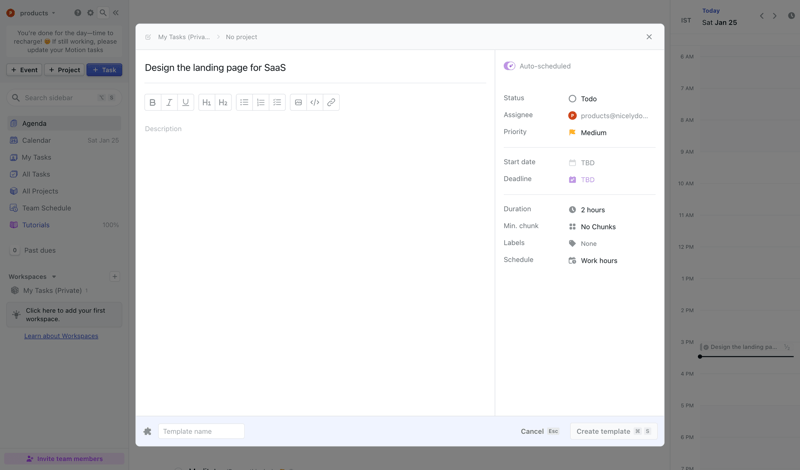Click the Today label in calendar

point(711,10)
